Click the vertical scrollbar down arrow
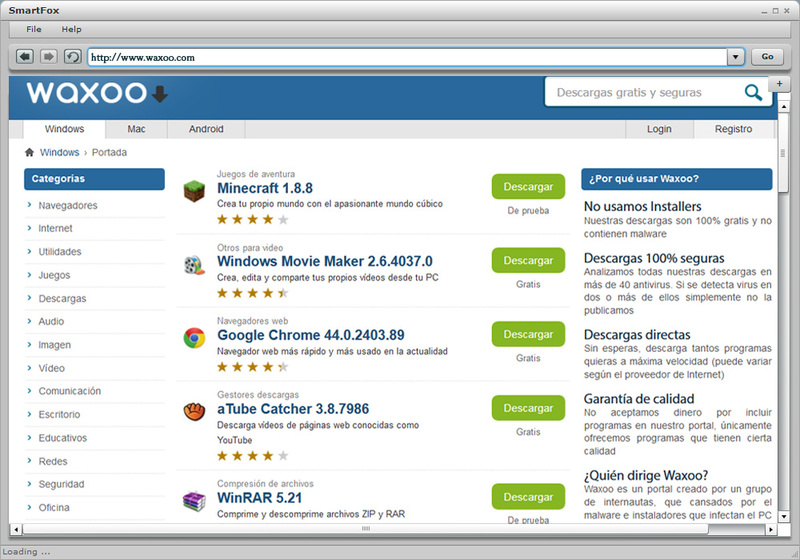 tap(784, 516)
